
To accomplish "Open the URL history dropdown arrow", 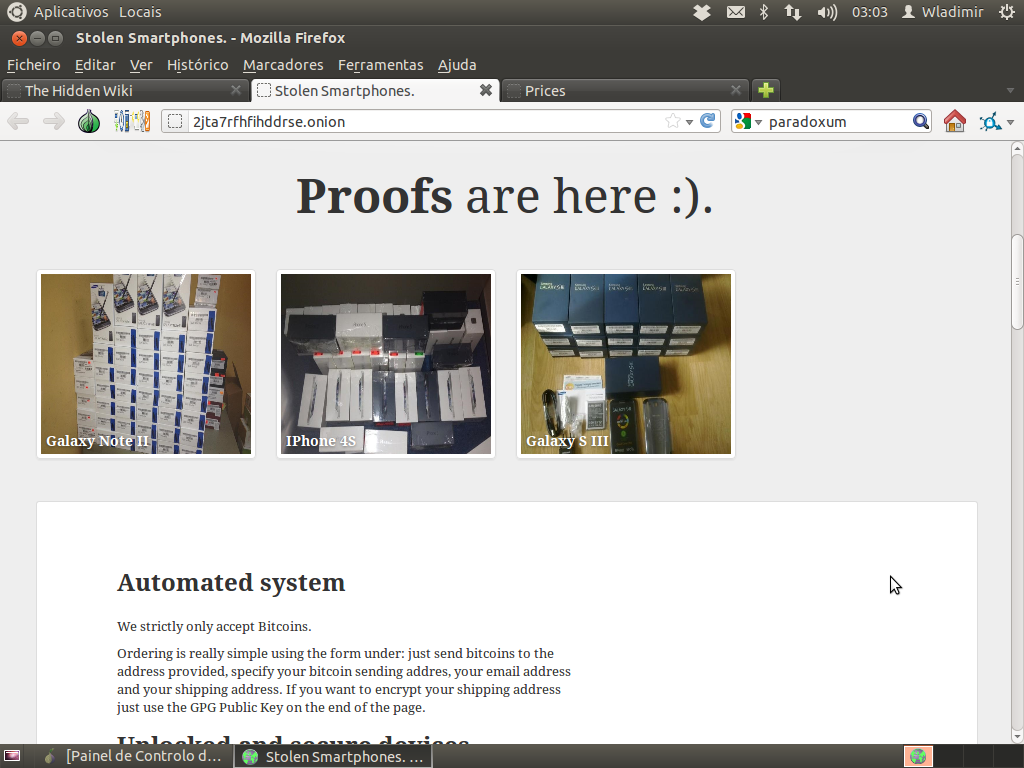I will coord(689,122).
